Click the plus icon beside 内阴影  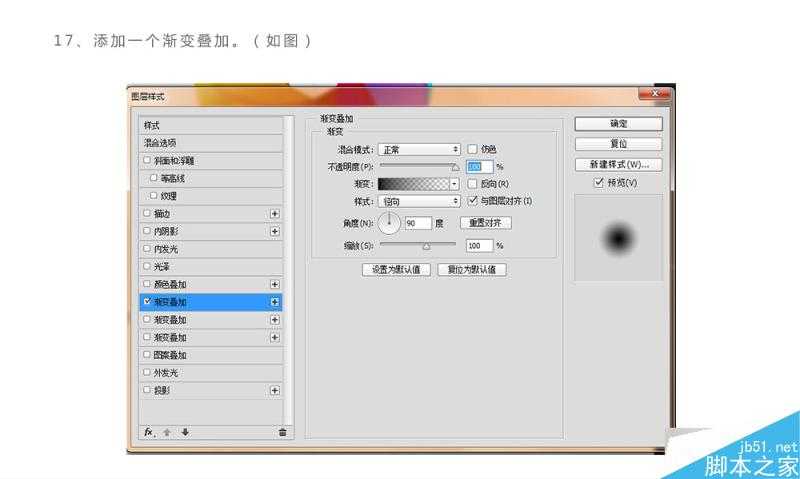point(274,231)
